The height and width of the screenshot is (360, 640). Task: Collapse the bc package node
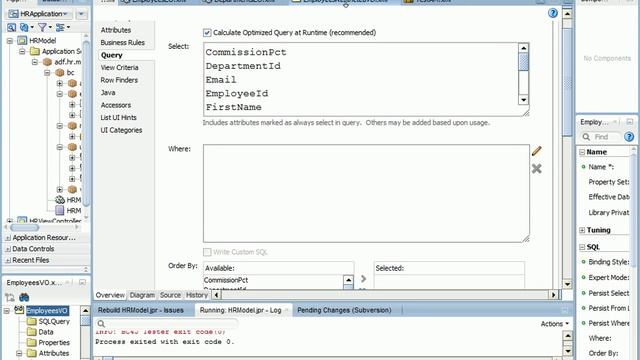pyautogui.click(x=47, y=72)
